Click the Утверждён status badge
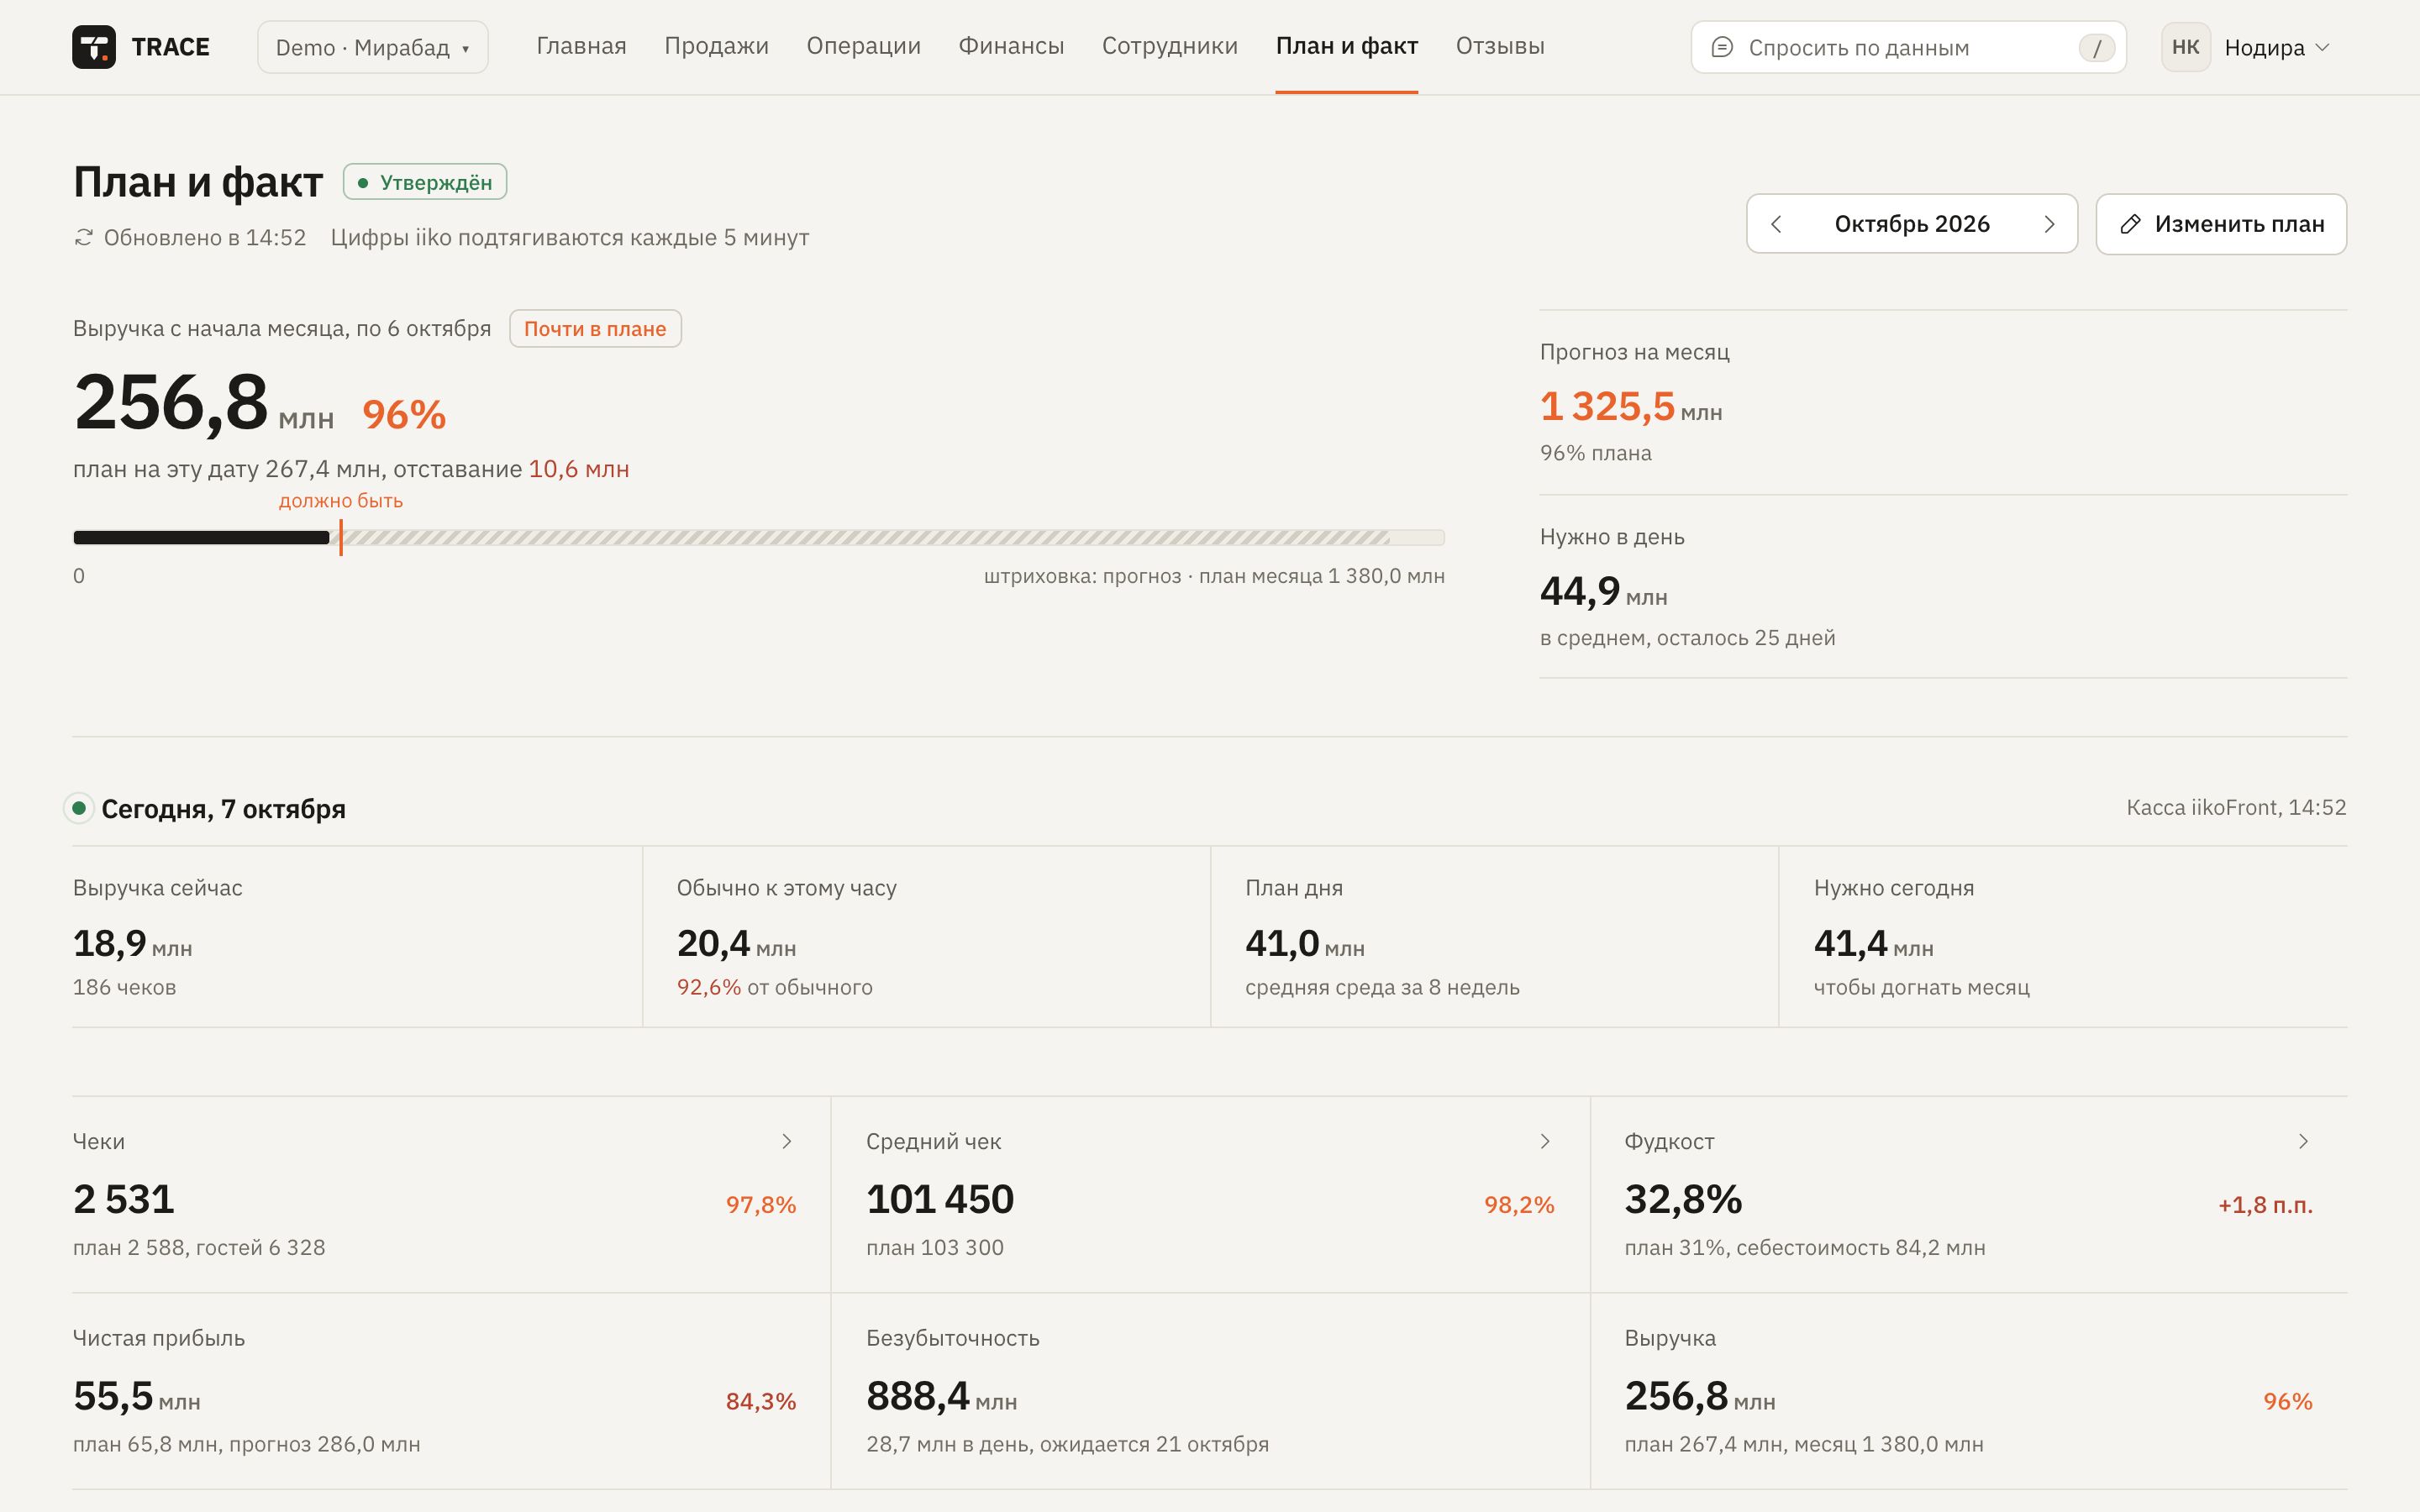 coord(425,182)
